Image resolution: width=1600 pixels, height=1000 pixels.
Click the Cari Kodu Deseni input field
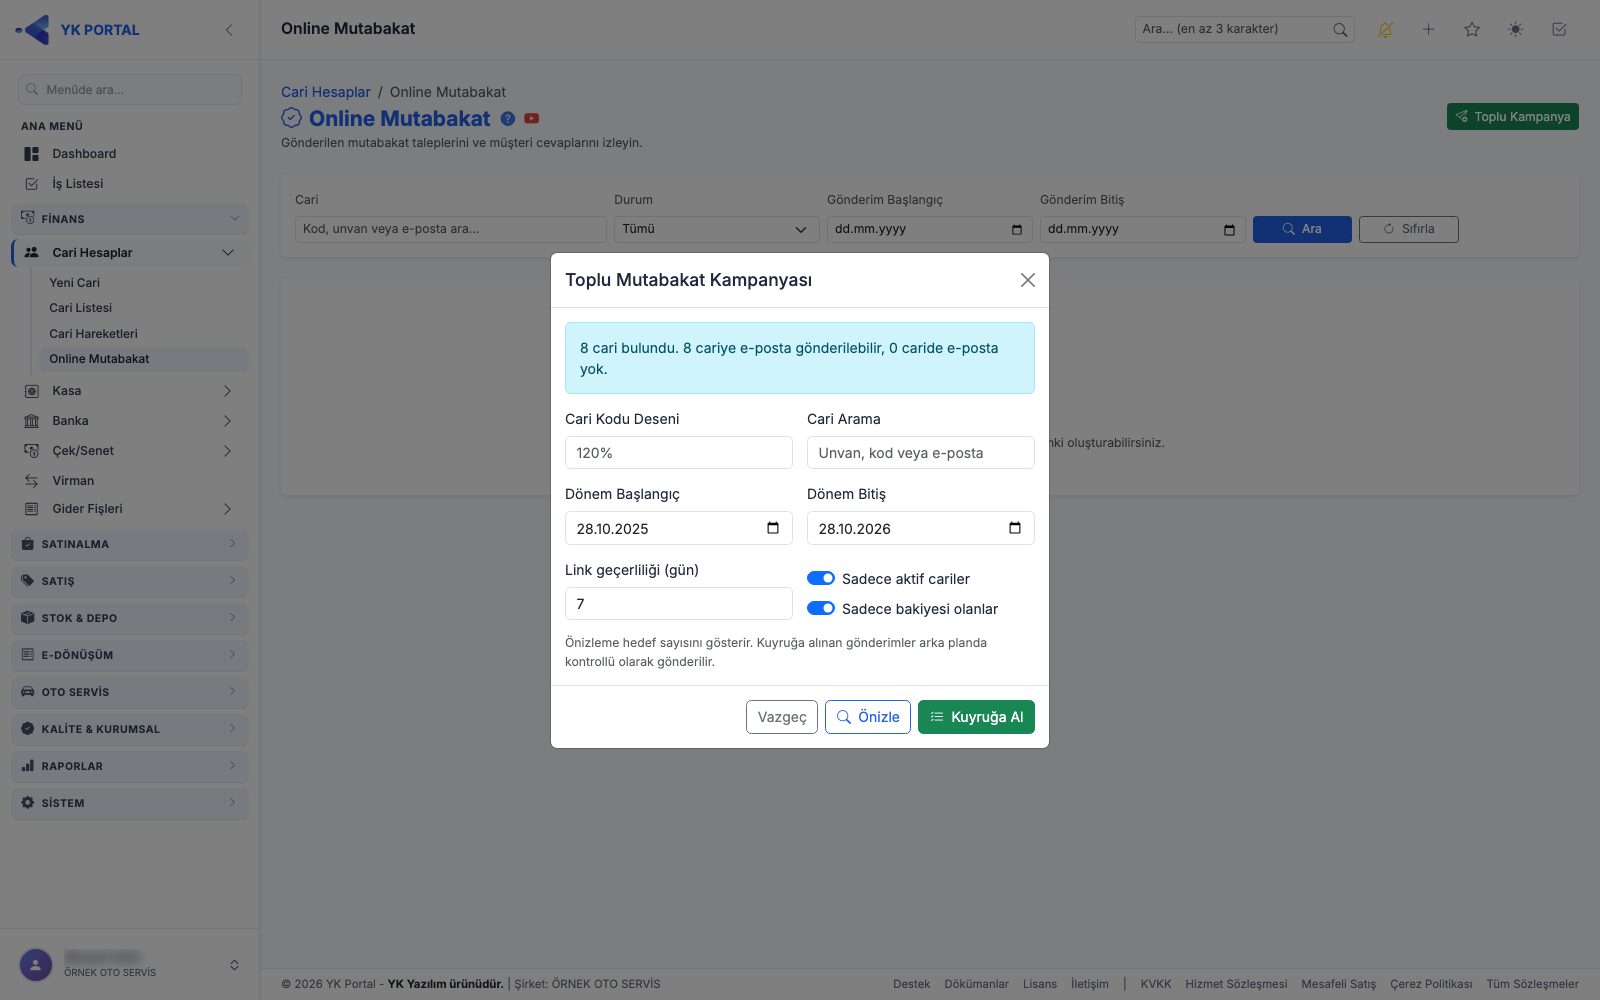(x=679, y=453)
